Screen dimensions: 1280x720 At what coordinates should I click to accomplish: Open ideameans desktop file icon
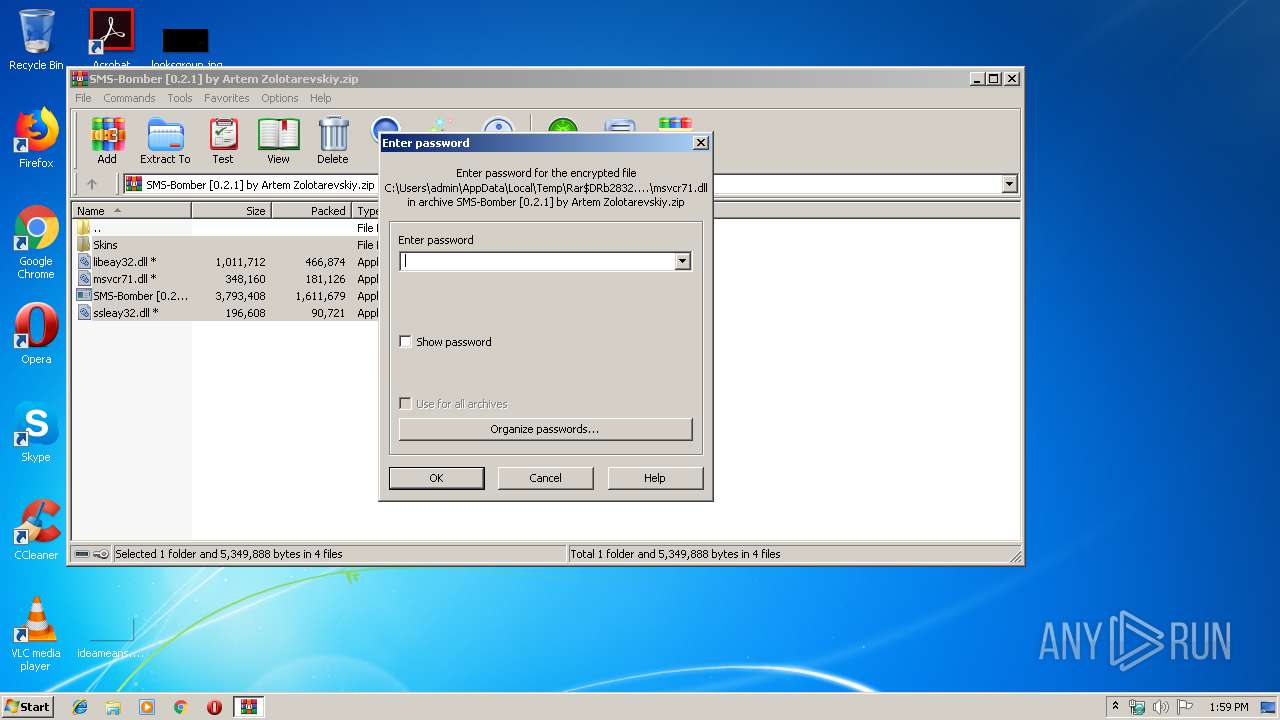[110, 634]
